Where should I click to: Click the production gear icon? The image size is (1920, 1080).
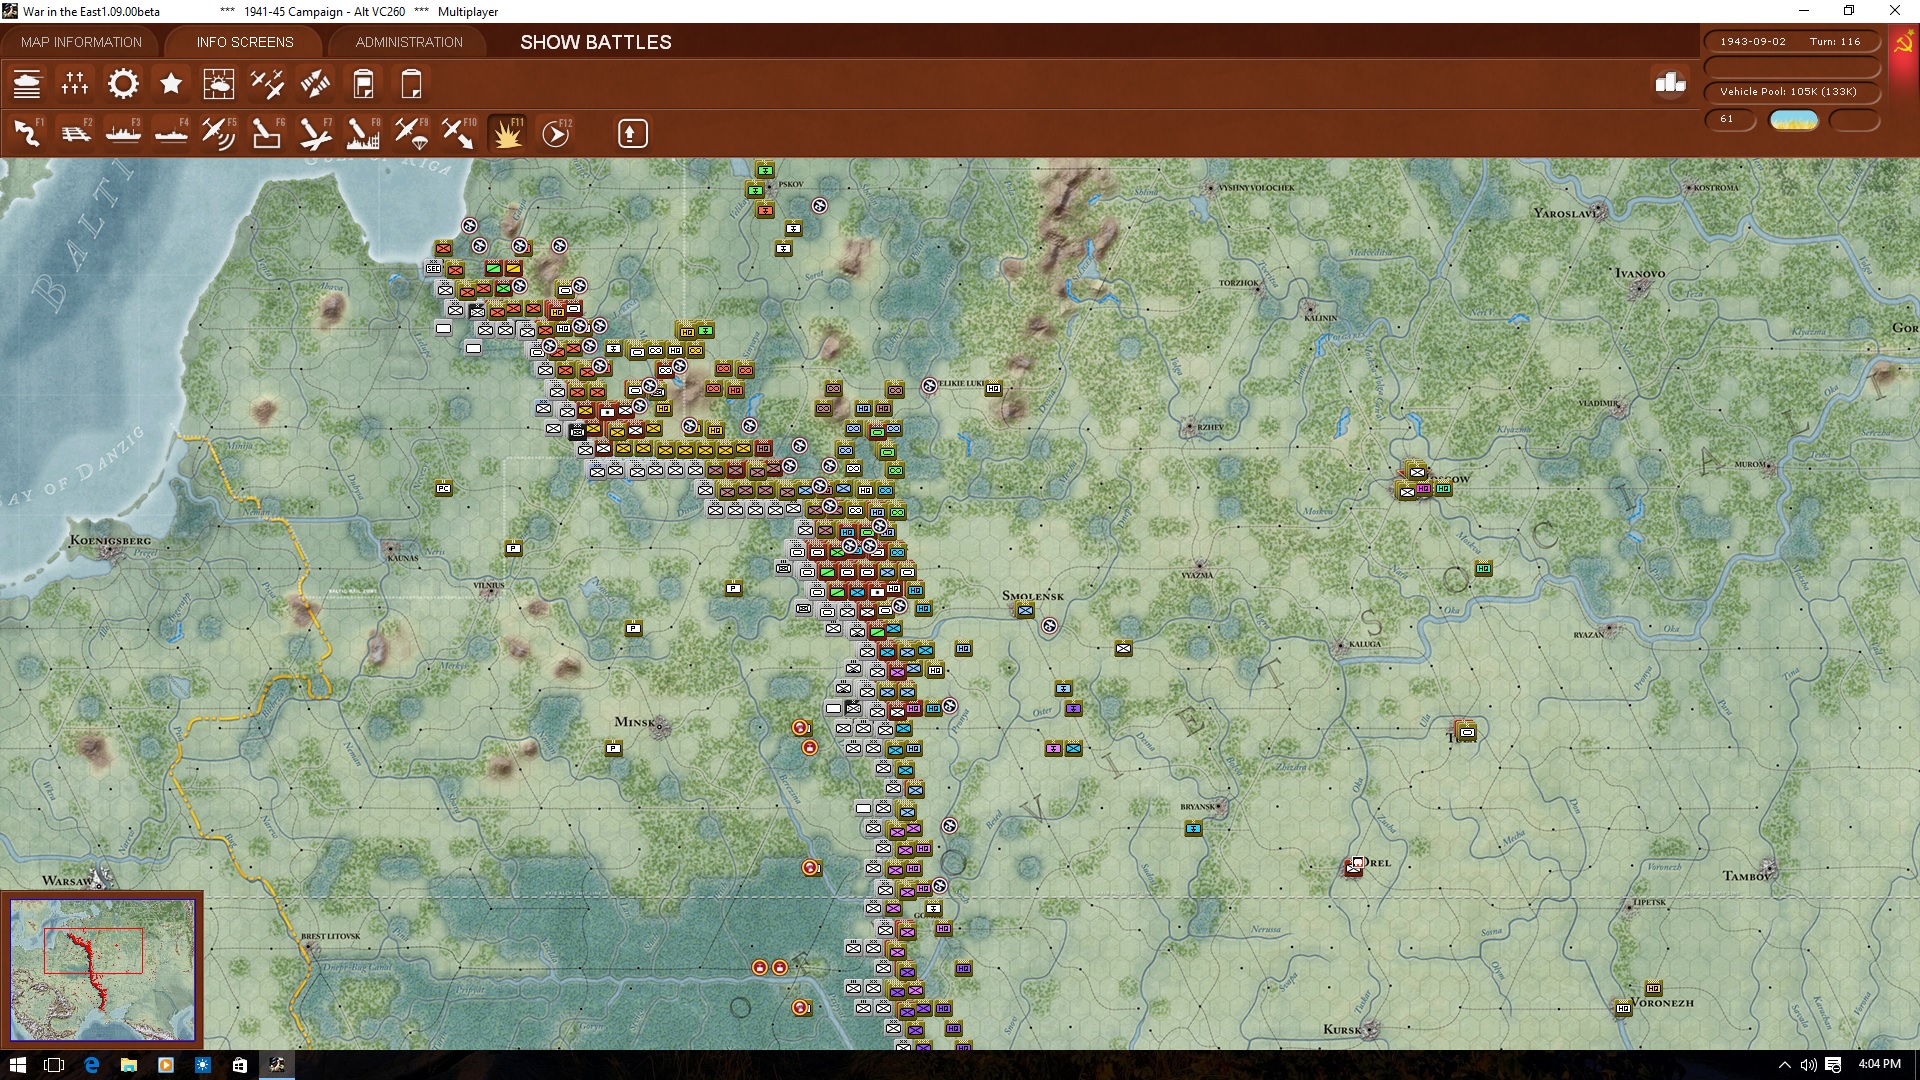(x=123, y=84)
